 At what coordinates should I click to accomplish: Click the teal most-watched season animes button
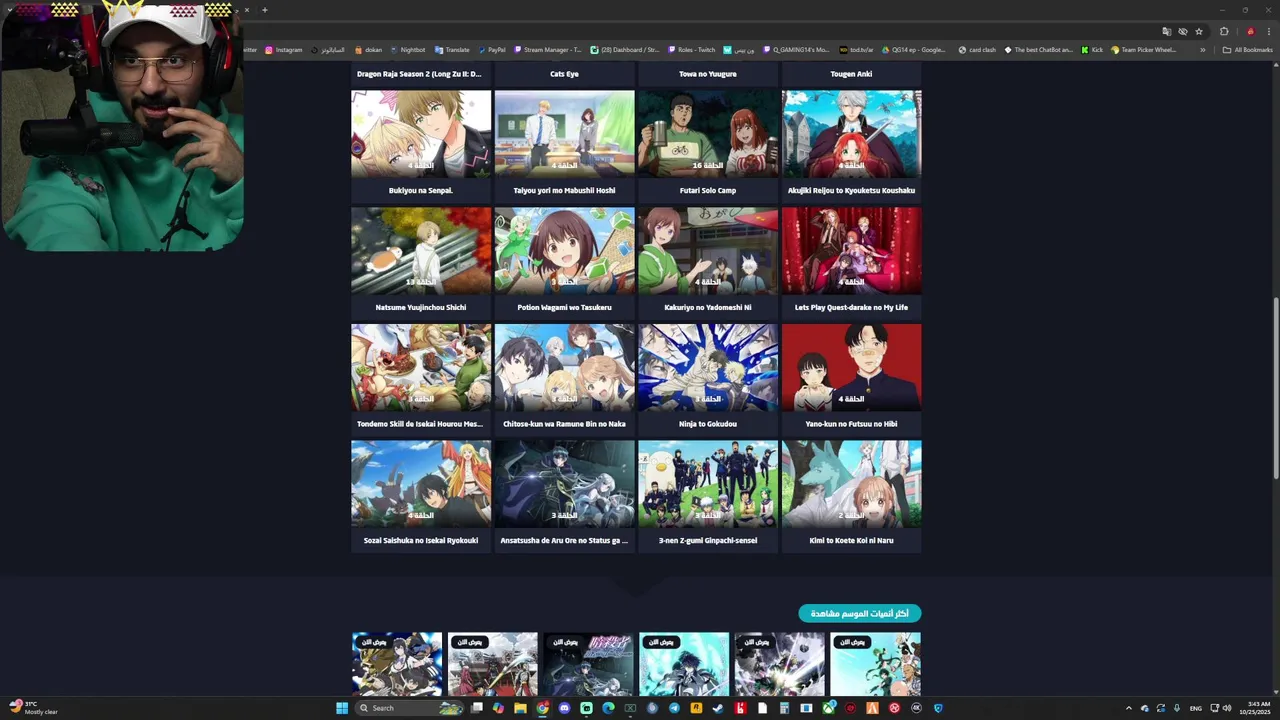[x=859, y=613]
